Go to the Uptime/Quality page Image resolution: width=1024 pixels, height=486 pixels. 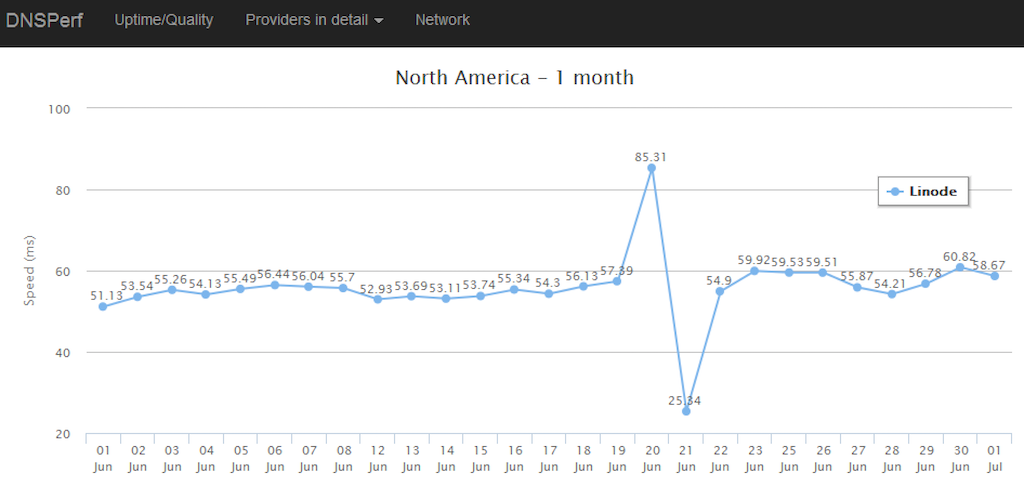click(164, 20)
